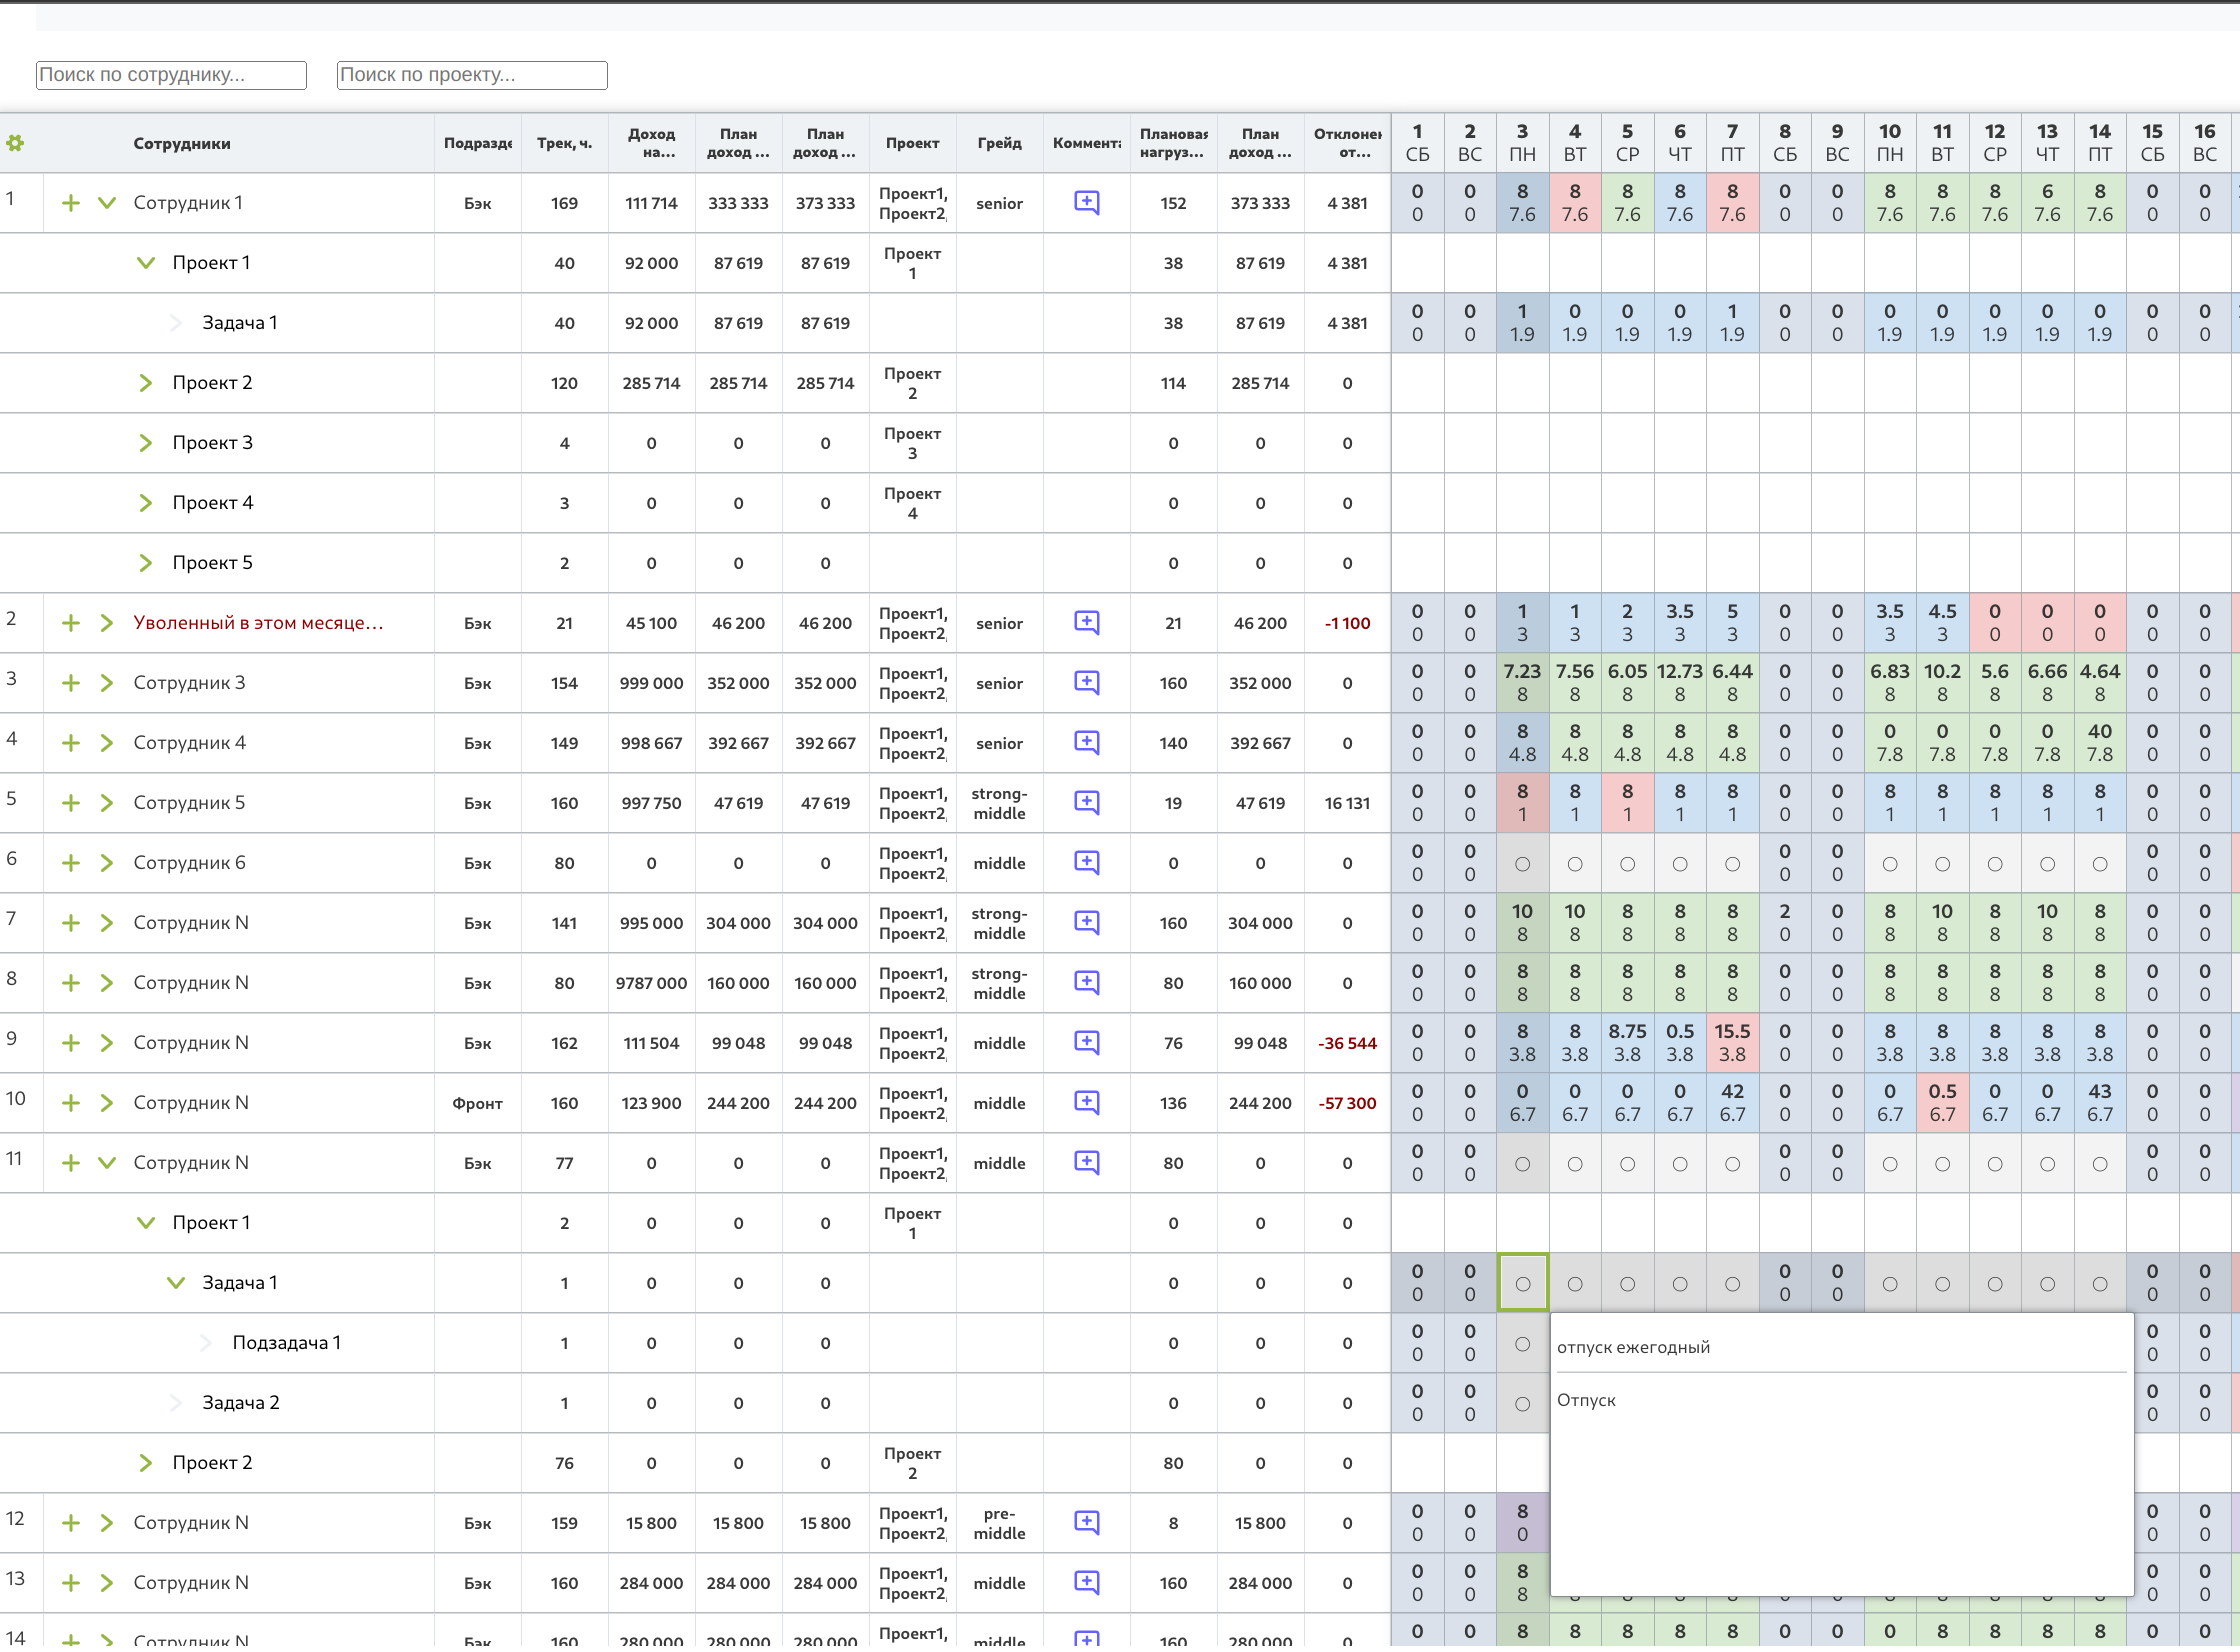Click day 14 cell in row 11
2240x1652 pixels.
(x=2100, y=1163)
